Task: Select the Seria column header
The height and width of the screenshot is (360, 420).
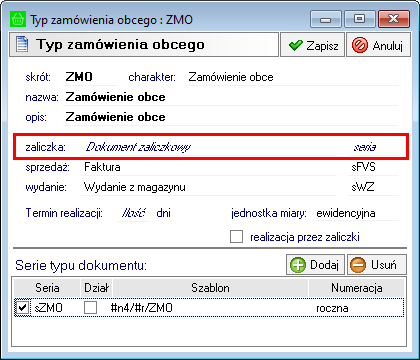Action: point(47,288)
